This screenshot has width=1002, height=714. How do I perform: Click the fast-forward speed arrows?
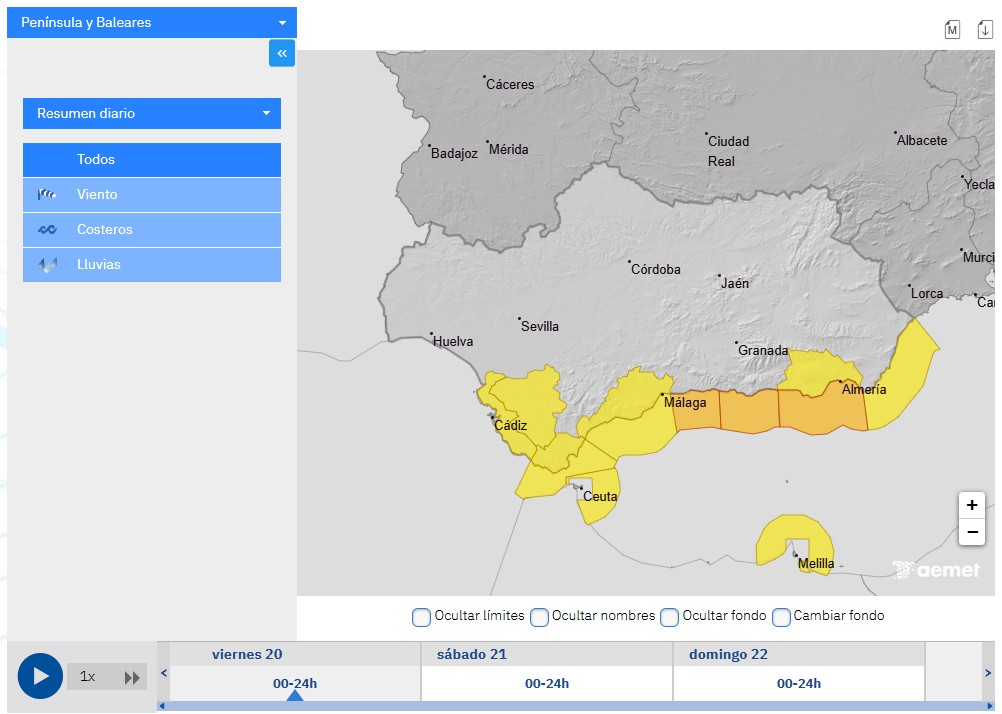click(x=132, y=677)
